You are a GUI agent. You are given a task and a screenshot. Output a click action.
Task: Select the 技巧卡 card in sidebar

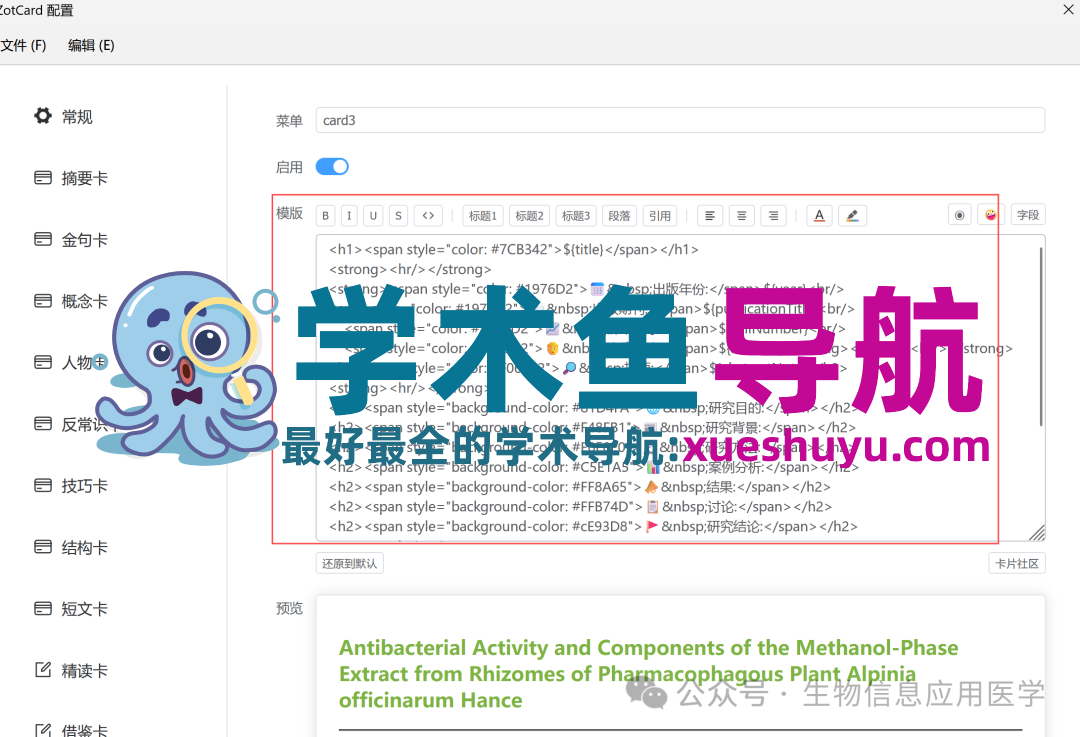(71, 486)
